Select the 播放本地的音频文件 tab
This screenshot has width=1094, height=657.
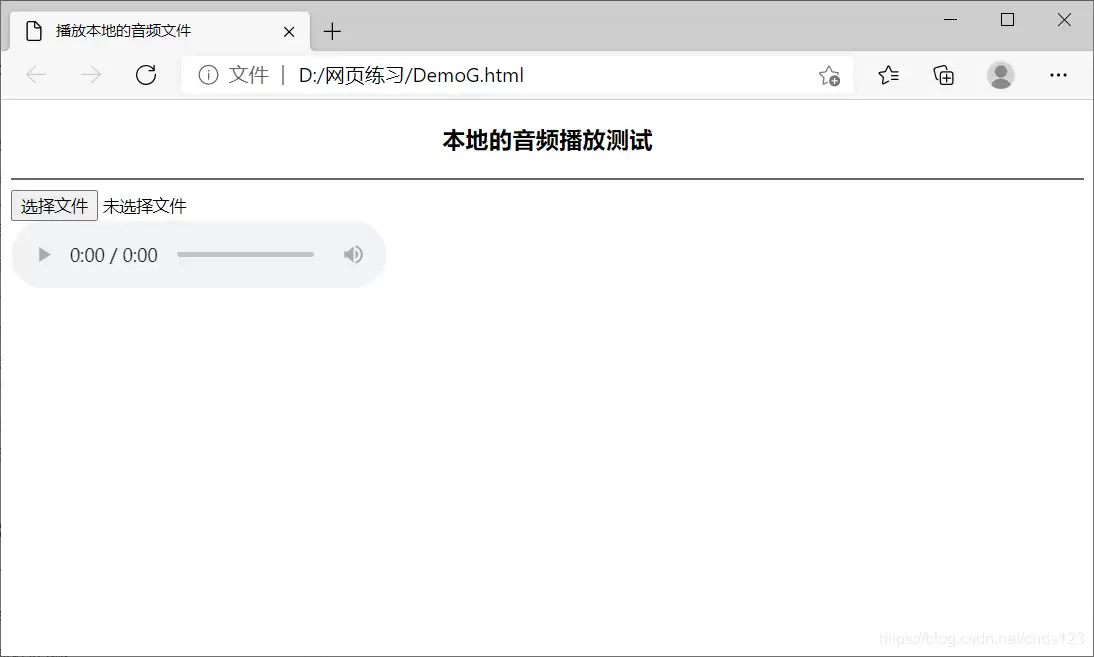point(140,31)
